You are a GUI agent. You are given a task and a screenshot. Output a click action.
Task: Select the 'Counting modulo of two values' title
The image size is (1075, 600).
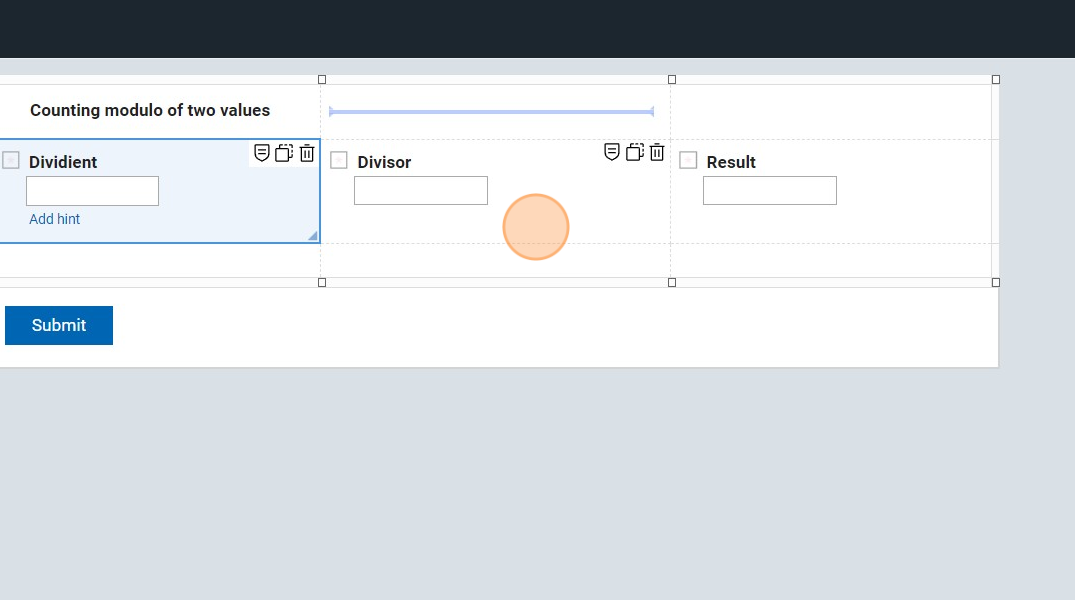point(150,110)
